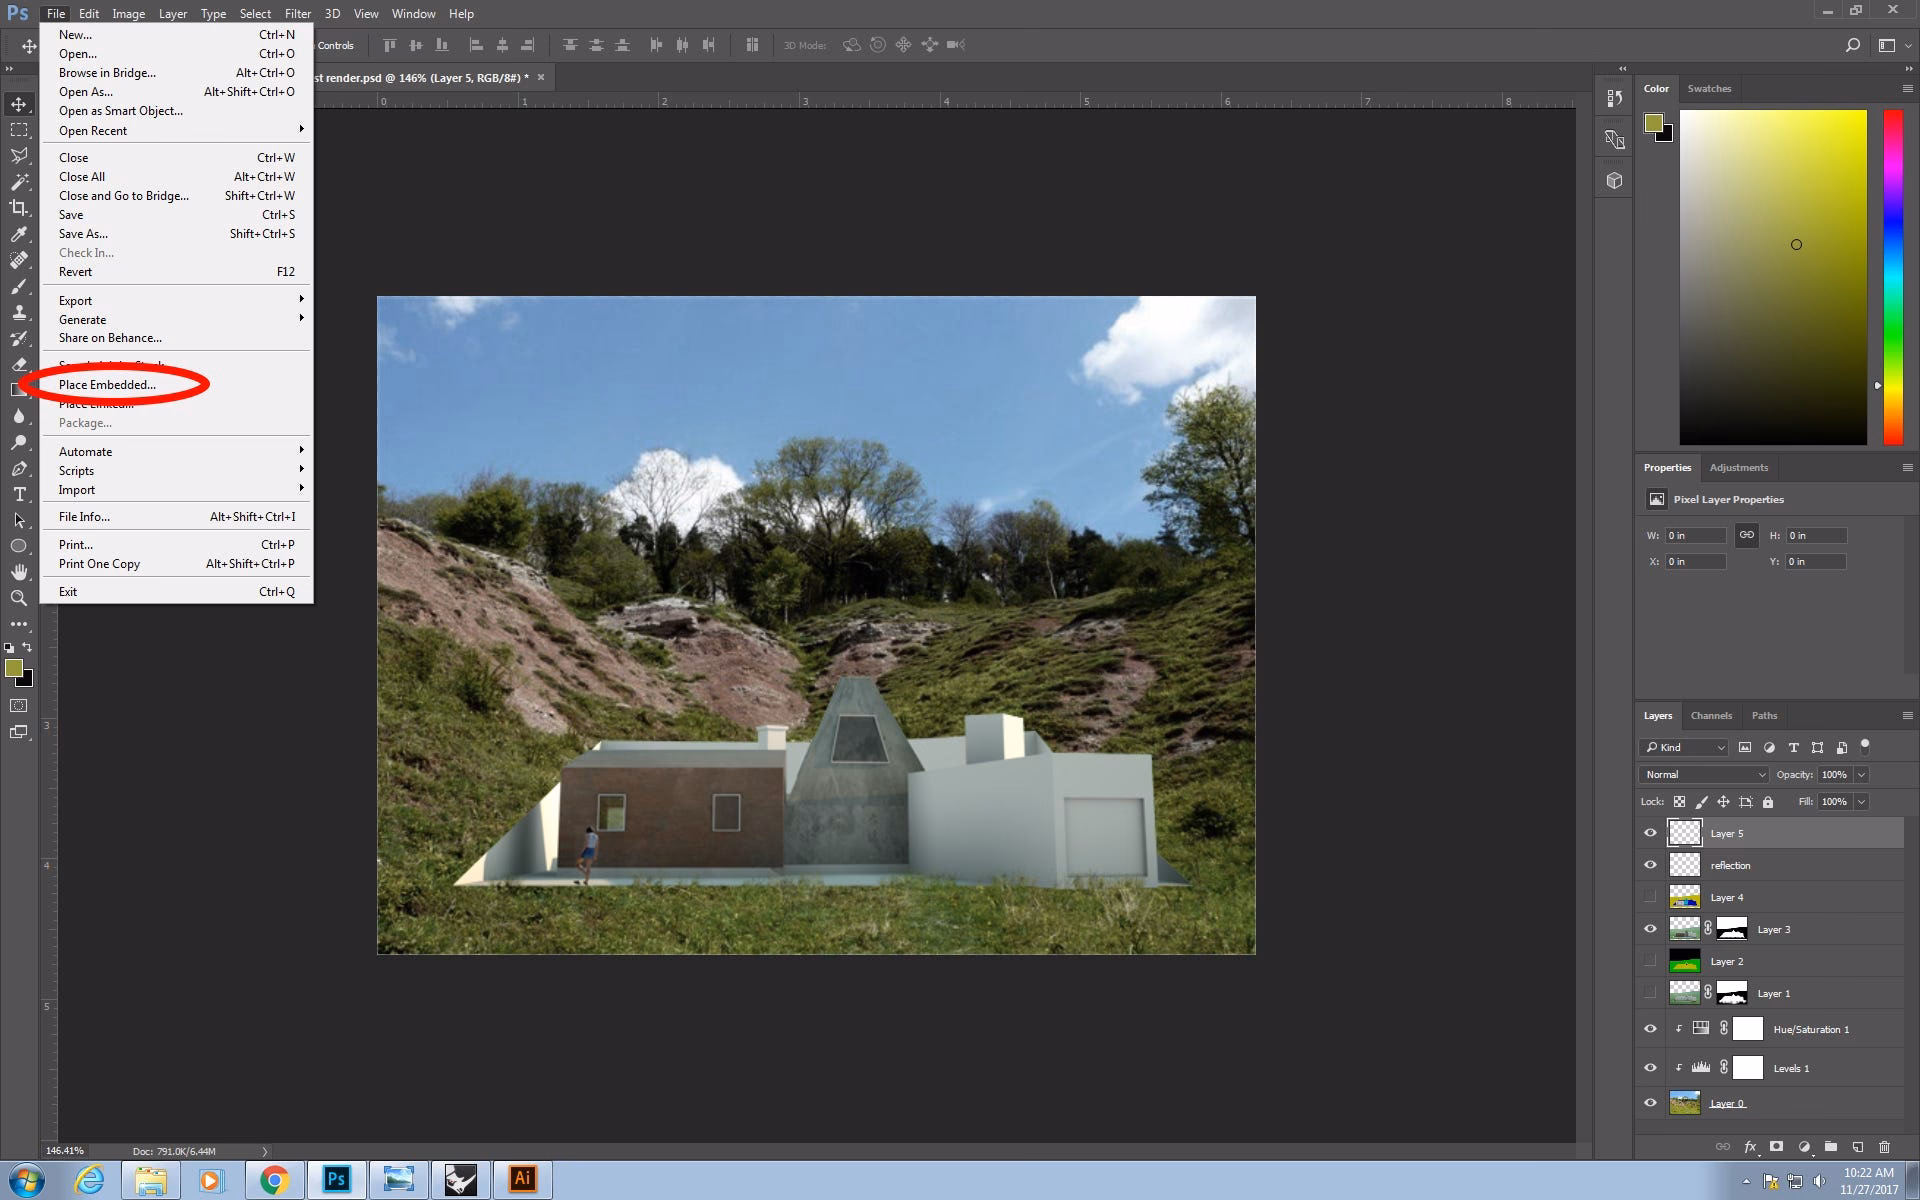
Task: Select the Zoom tool in toolbar
Action: pos(19,598)
